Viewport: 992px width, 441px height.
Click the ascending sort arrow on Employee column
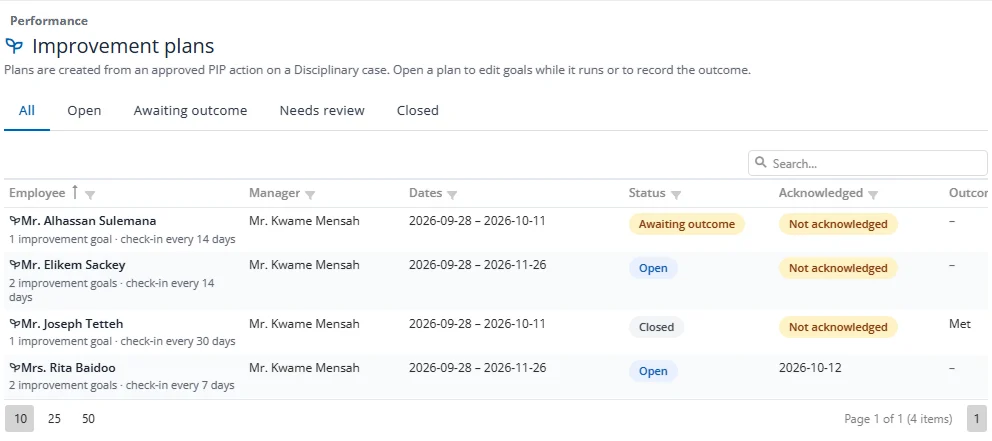coord(75,192)
